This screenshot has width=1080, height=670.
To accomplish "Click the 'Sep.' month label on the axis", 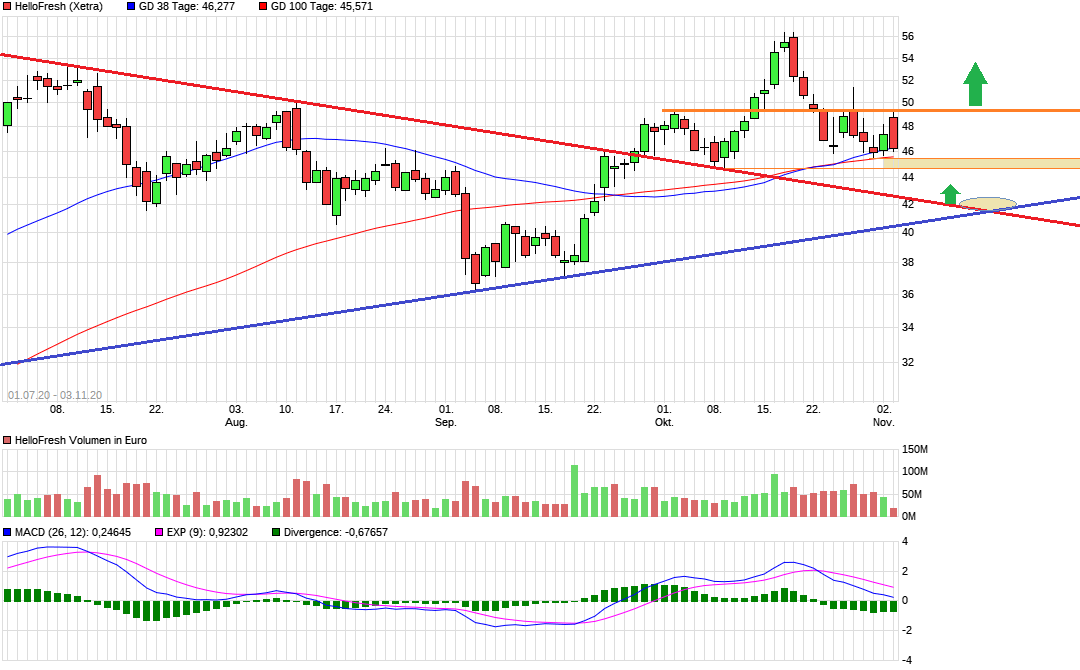I will click(446, 422).
